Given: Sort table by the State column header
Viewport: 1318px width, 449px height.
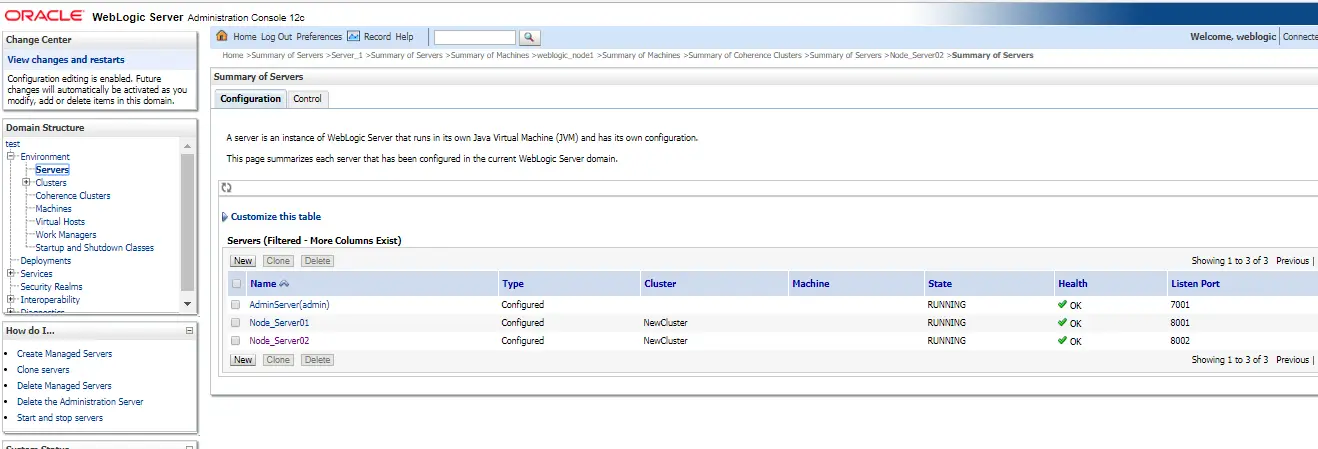Looking at the screenshot, I should 939,284.
